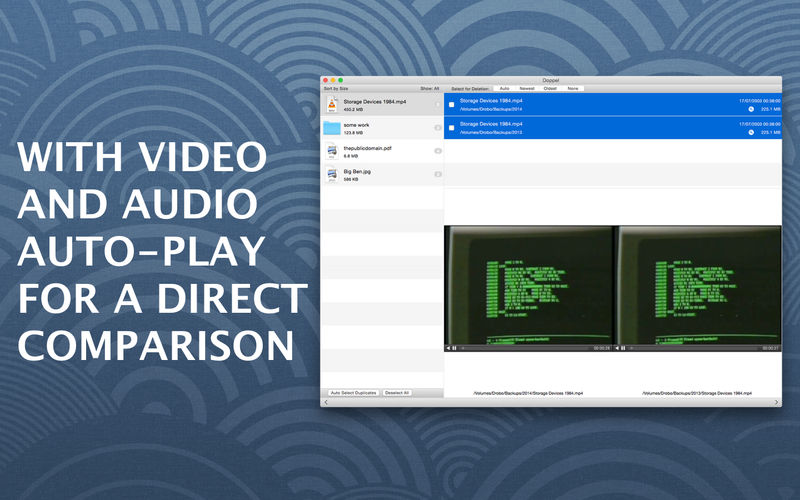Screen dimensions: 800x500
Task: Click the reveal-in-Finder icon for the Backups/2014 copy
Action: coord(751,109)
